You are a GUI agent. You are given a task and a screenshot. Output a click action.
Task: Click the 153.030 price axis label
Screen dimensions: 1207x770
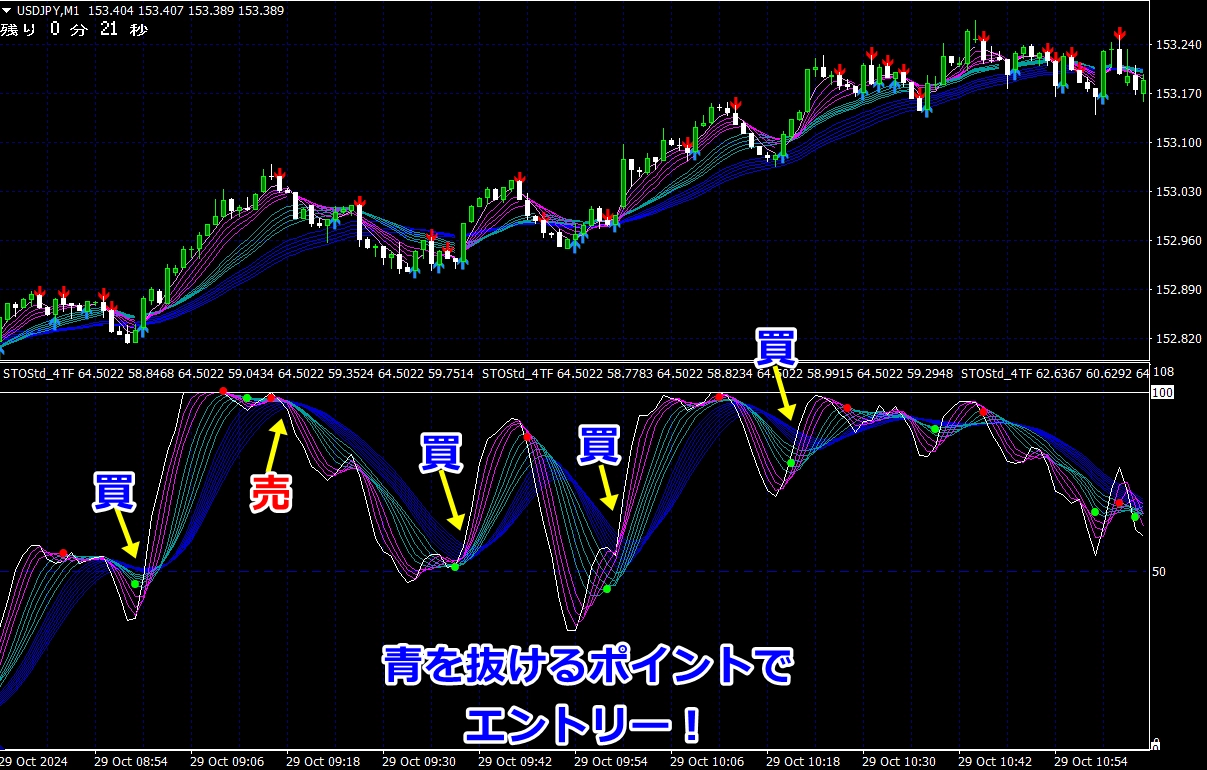click(1178, 192)
